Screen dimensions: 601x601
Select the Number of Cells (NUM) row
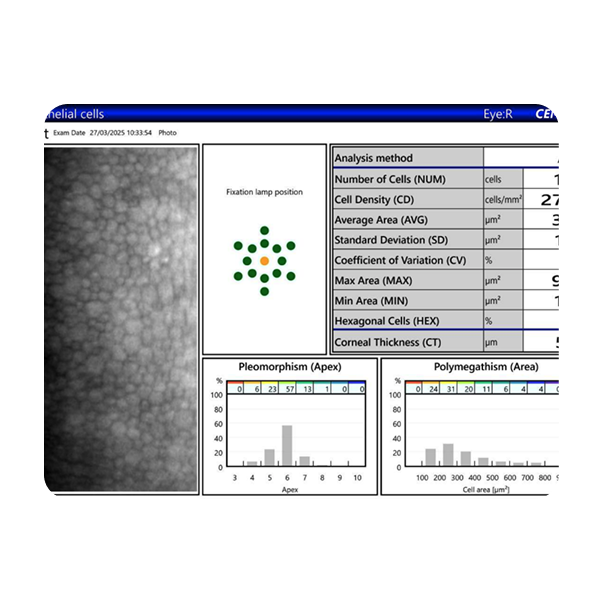[x=407, y=179]
